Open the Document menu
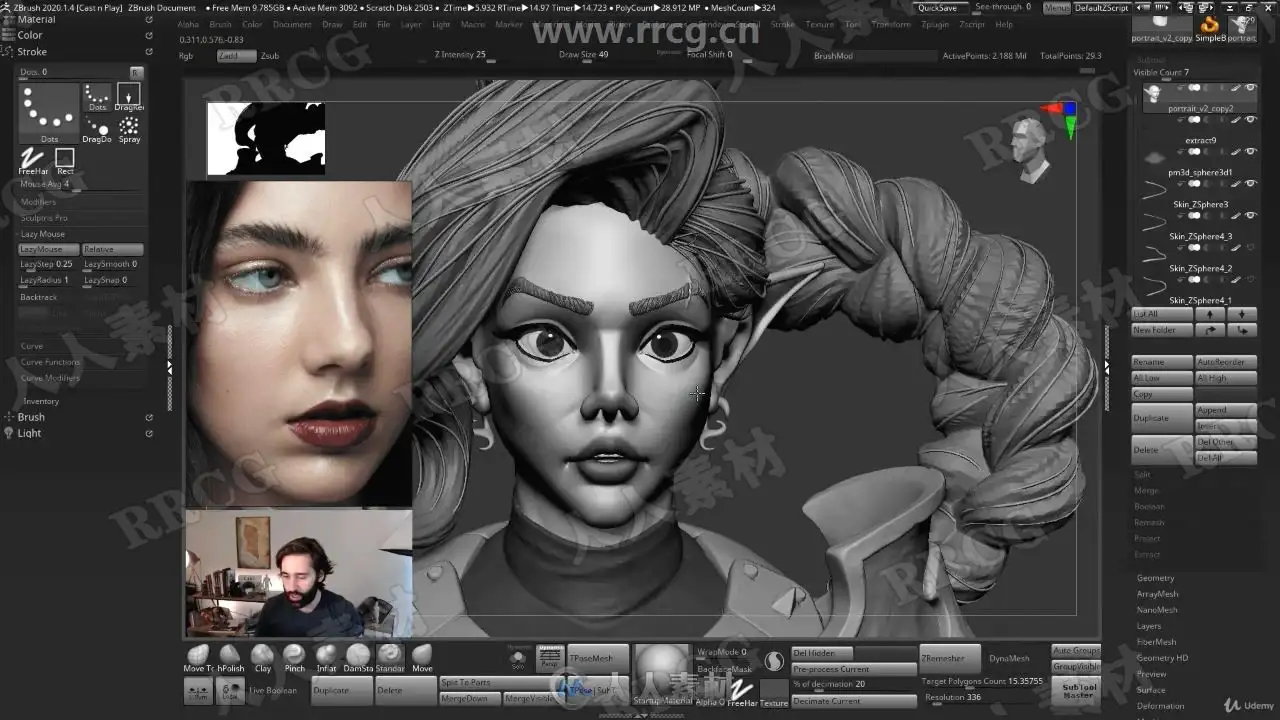 coord(292,24)
